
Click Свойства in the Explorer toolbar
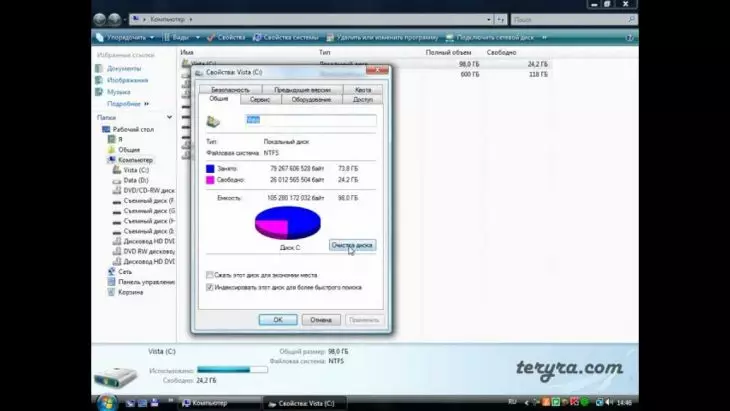(226, 37)
